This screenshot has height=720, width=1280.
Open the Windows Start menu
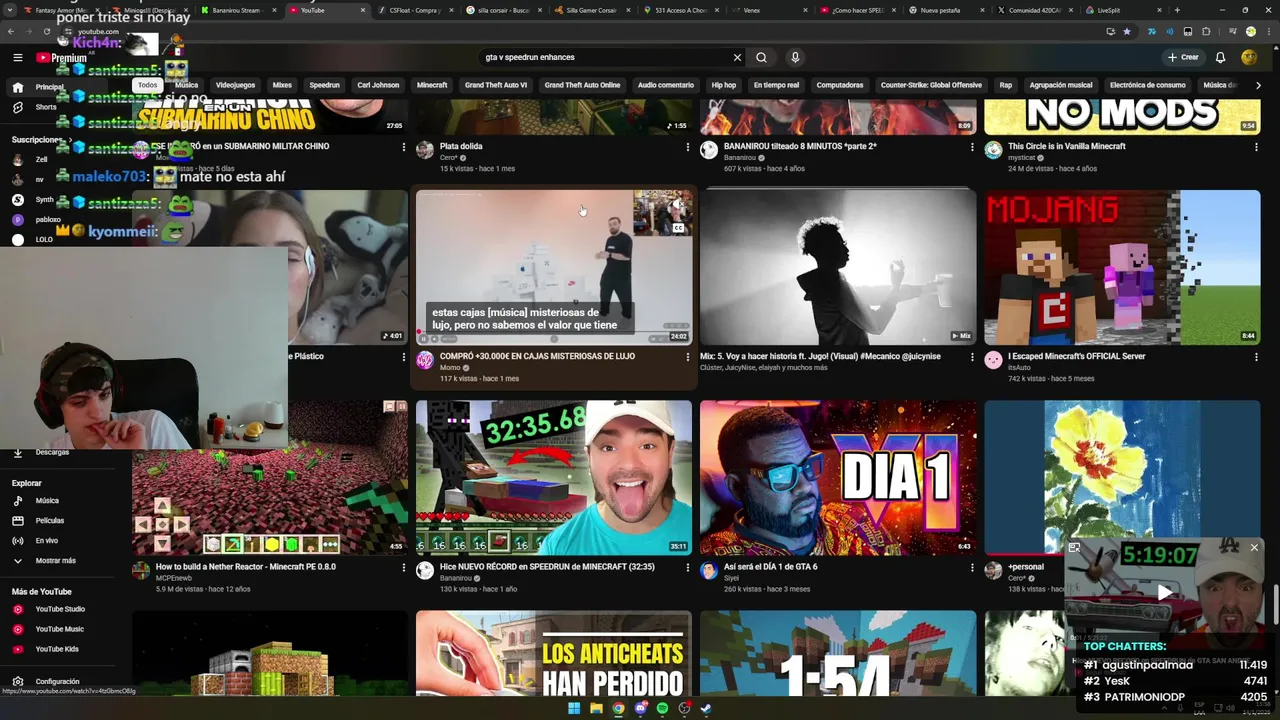pos(574,709)
